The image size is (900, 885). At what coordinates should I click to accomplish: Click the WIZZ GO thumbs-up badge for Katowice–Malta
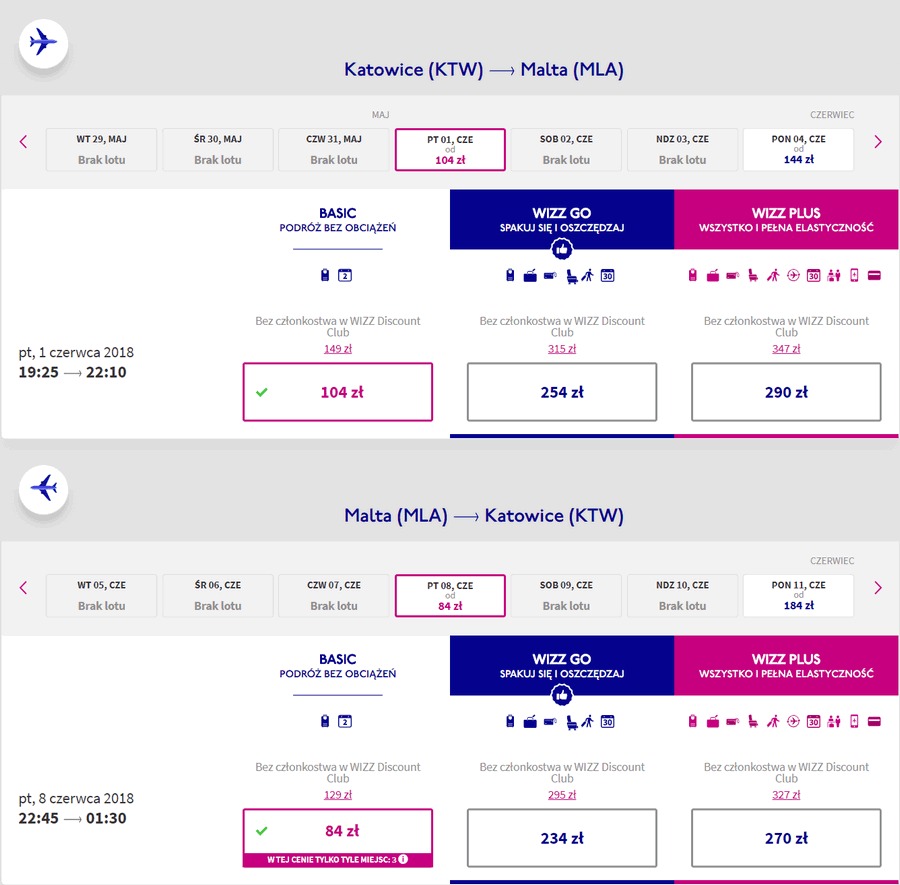click(561, 249)
